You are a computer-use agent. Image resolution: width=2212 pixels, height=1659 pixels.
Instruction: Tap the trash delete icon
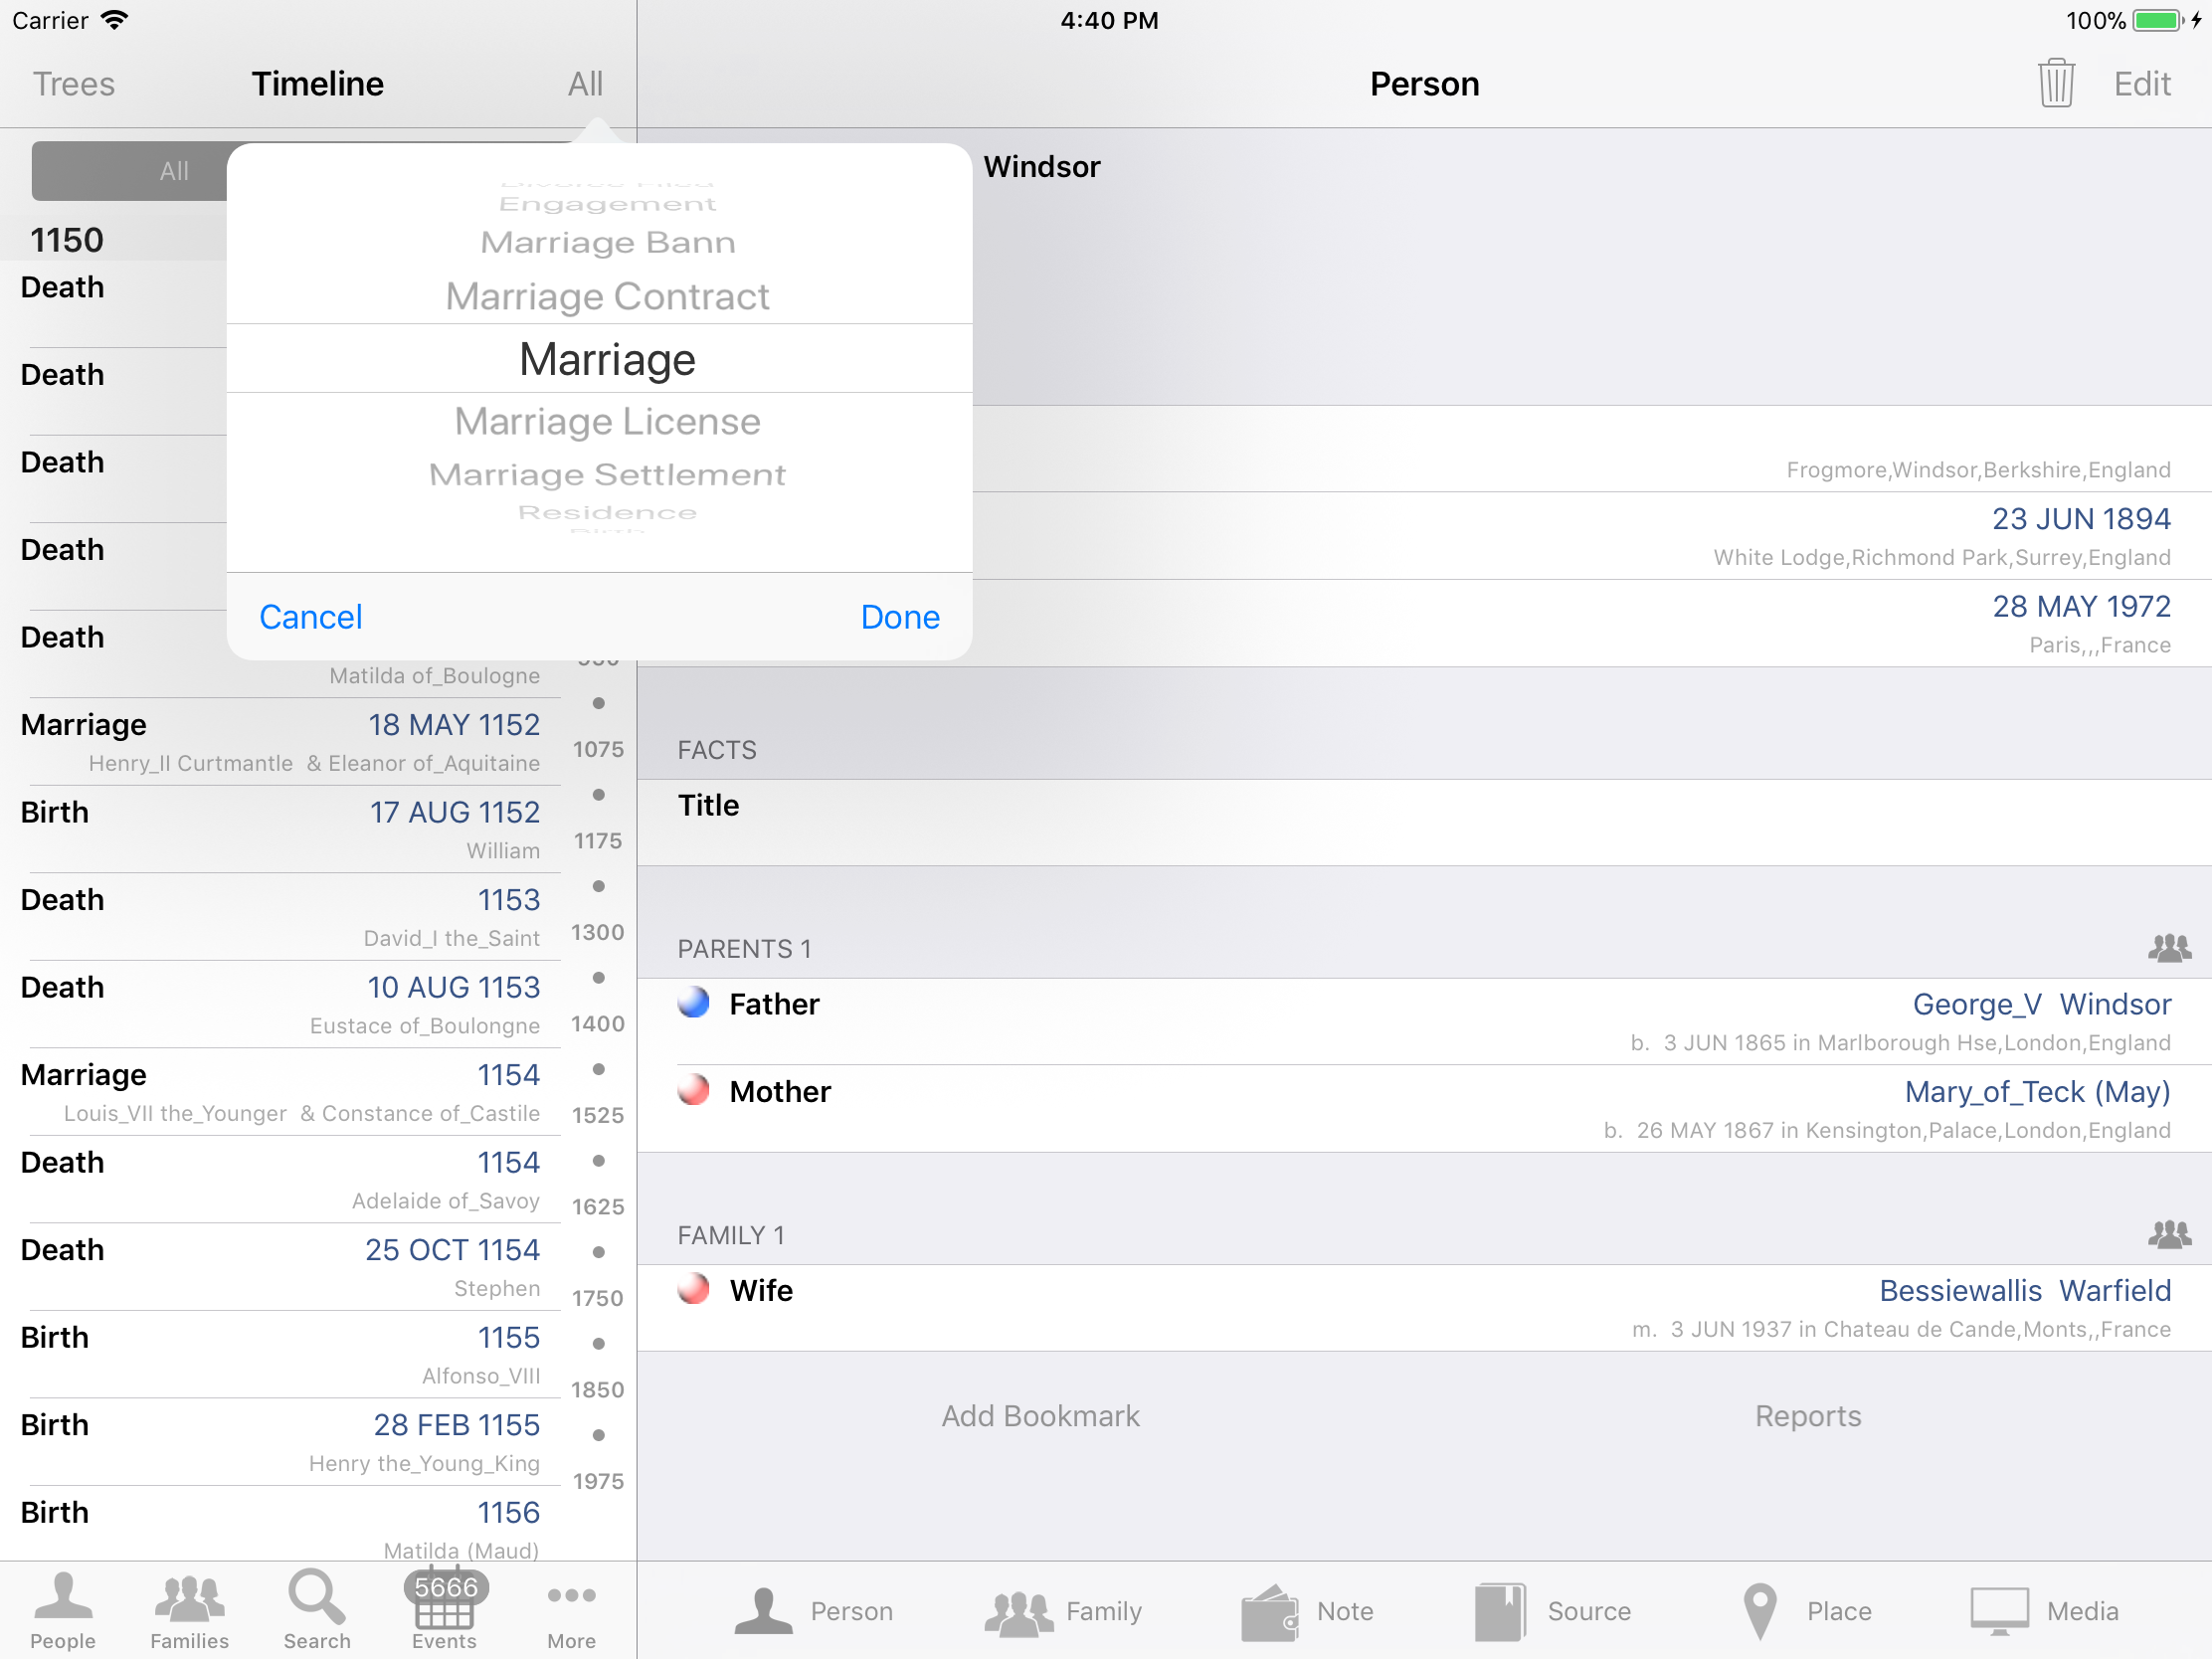coord(2055,83)
